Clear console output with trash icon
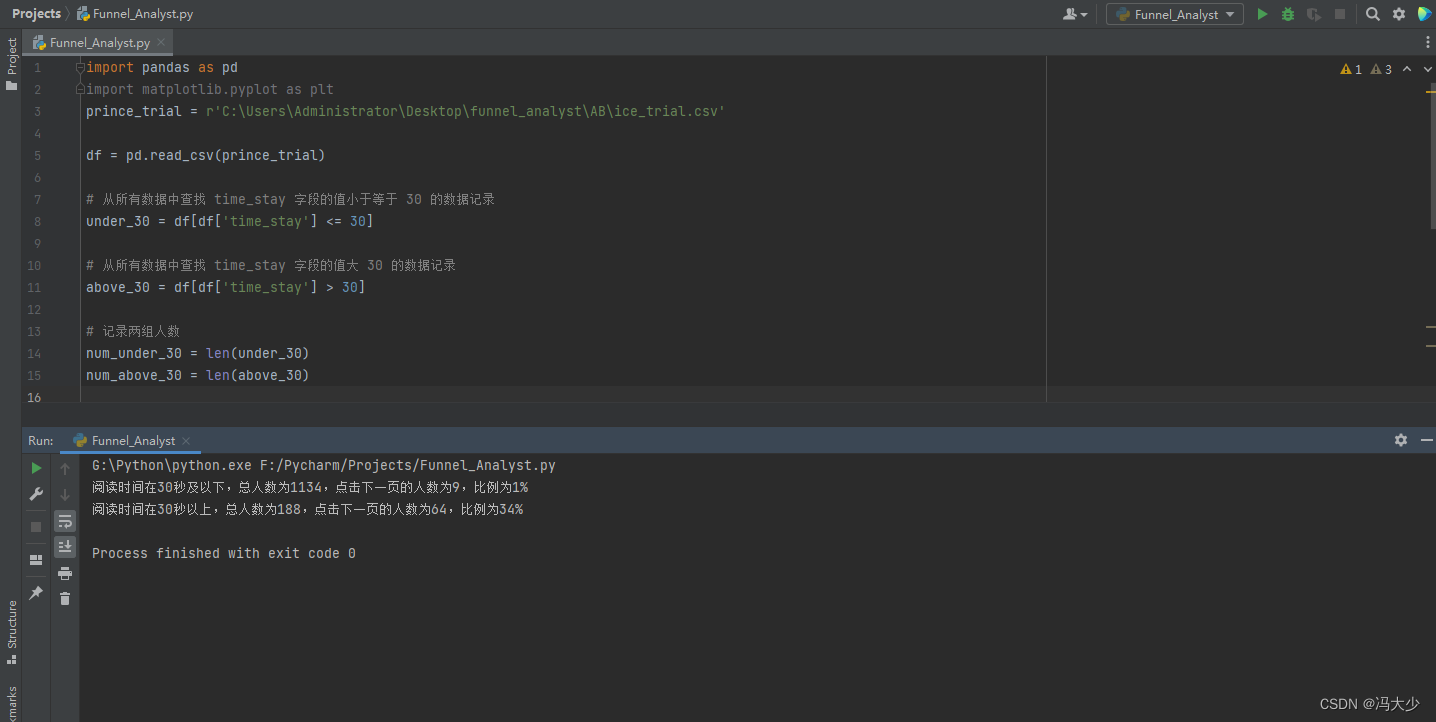Screen dimensions: 1436x722 coord(65,598)
